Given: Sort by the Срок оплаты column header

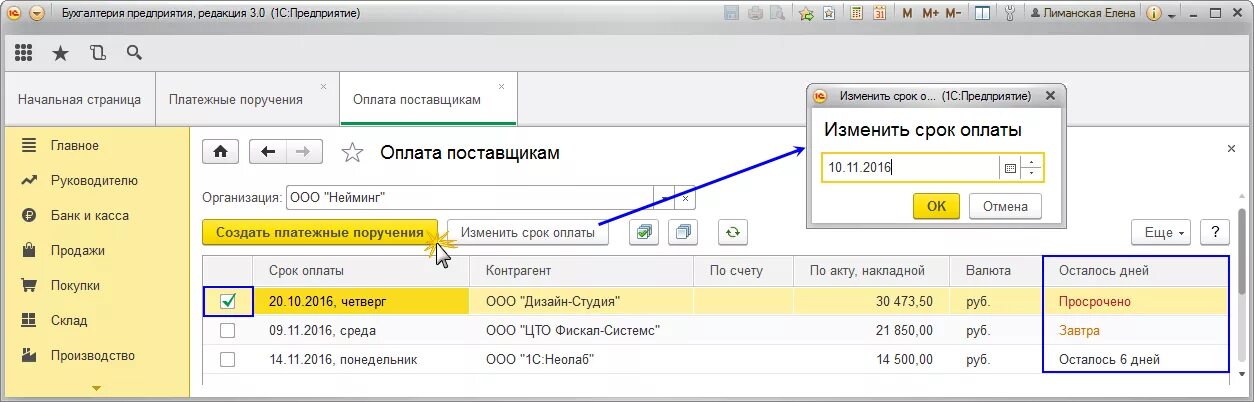Looking at the screenshot, I should (364, 270).
